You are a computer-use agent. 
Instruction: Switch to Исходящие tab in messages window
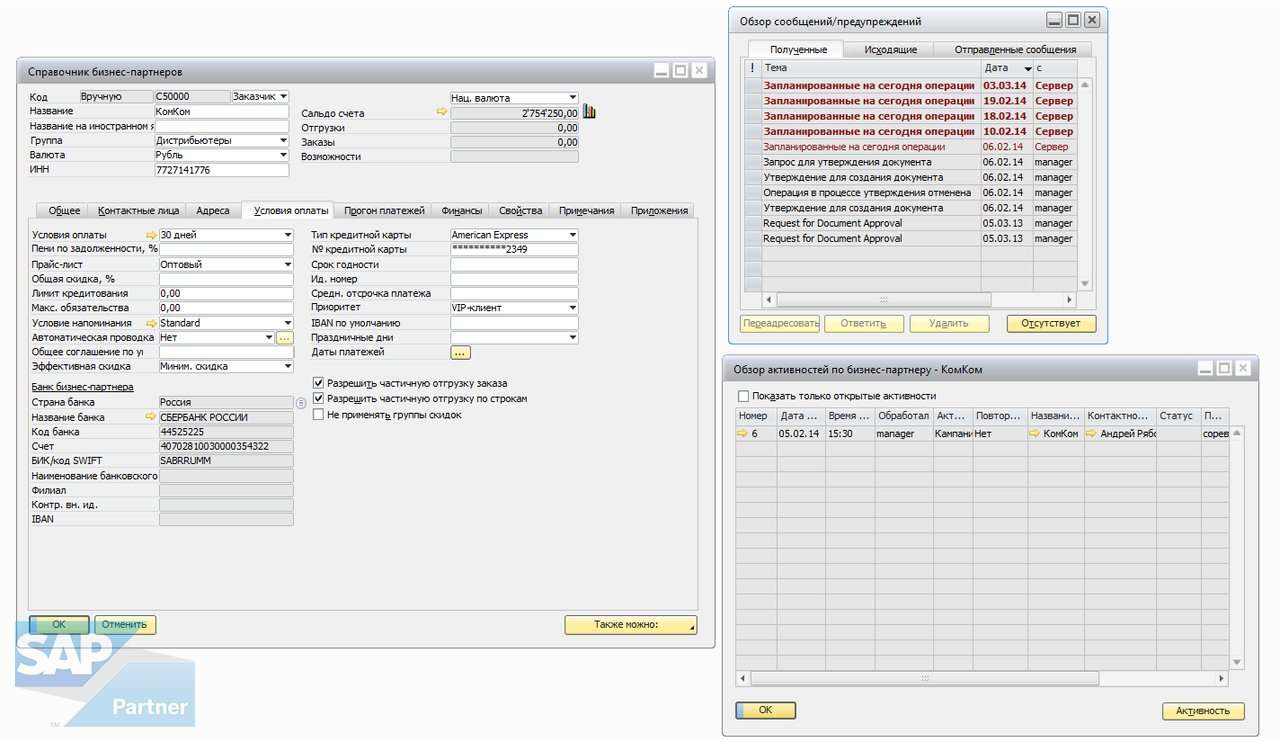point(890,49)
